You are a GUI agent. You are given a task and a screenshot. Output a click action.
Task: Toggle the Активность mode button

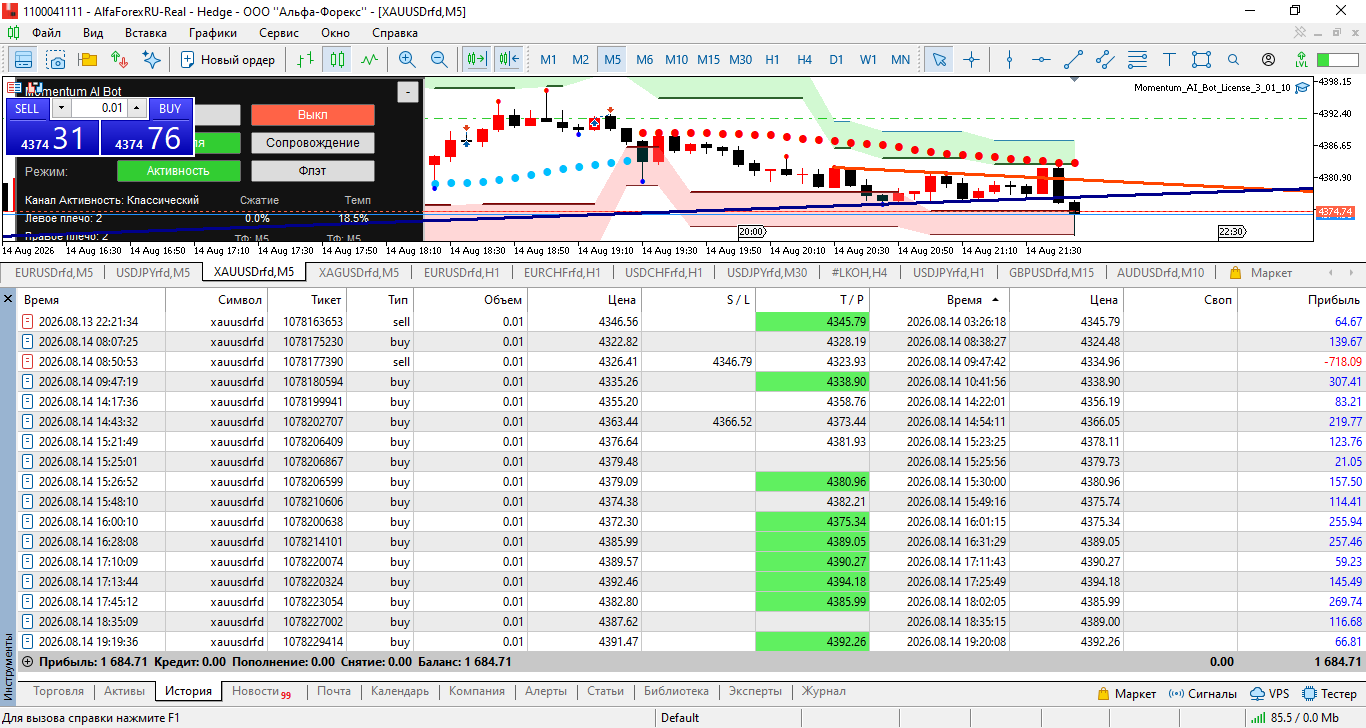click(x=178, y=171)
